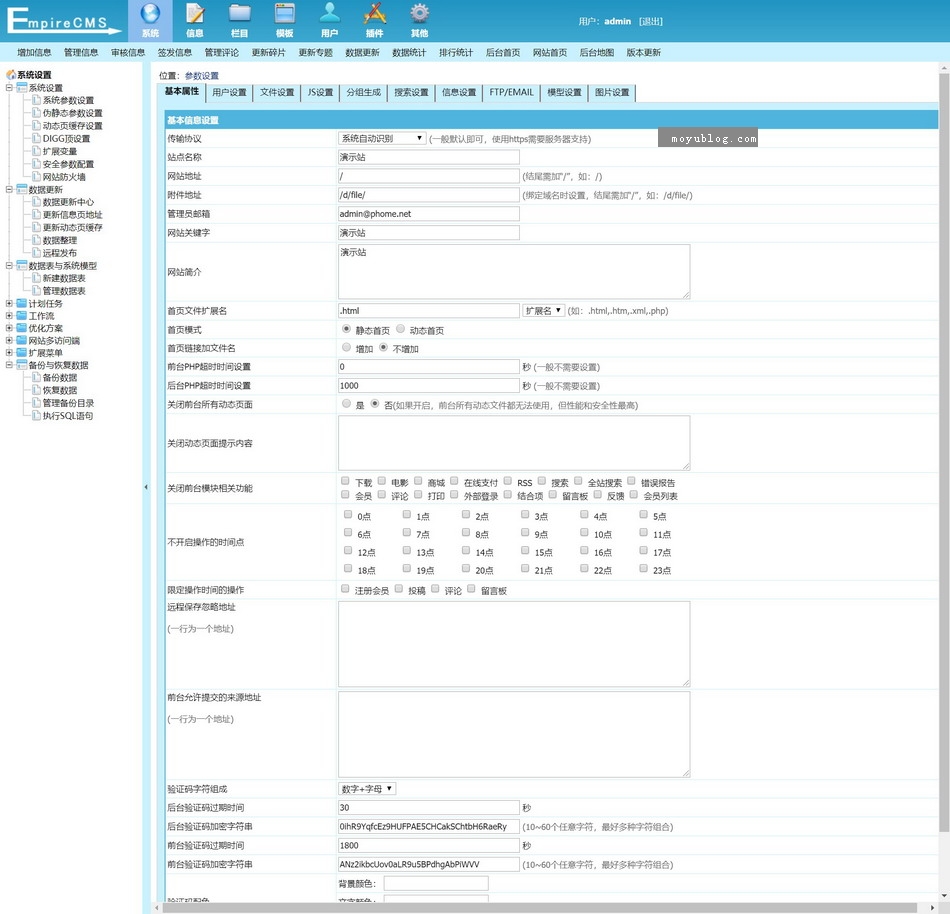Click the horizontal scrollbar at the bottom

[540, 907]
